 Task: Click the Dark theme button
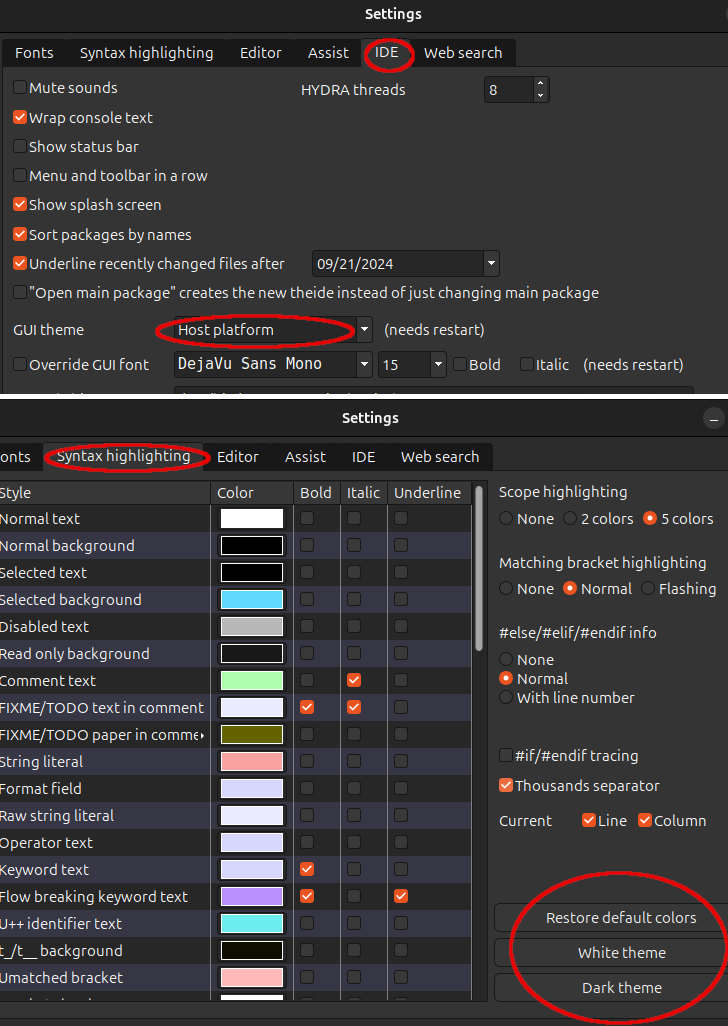point(621,988)
